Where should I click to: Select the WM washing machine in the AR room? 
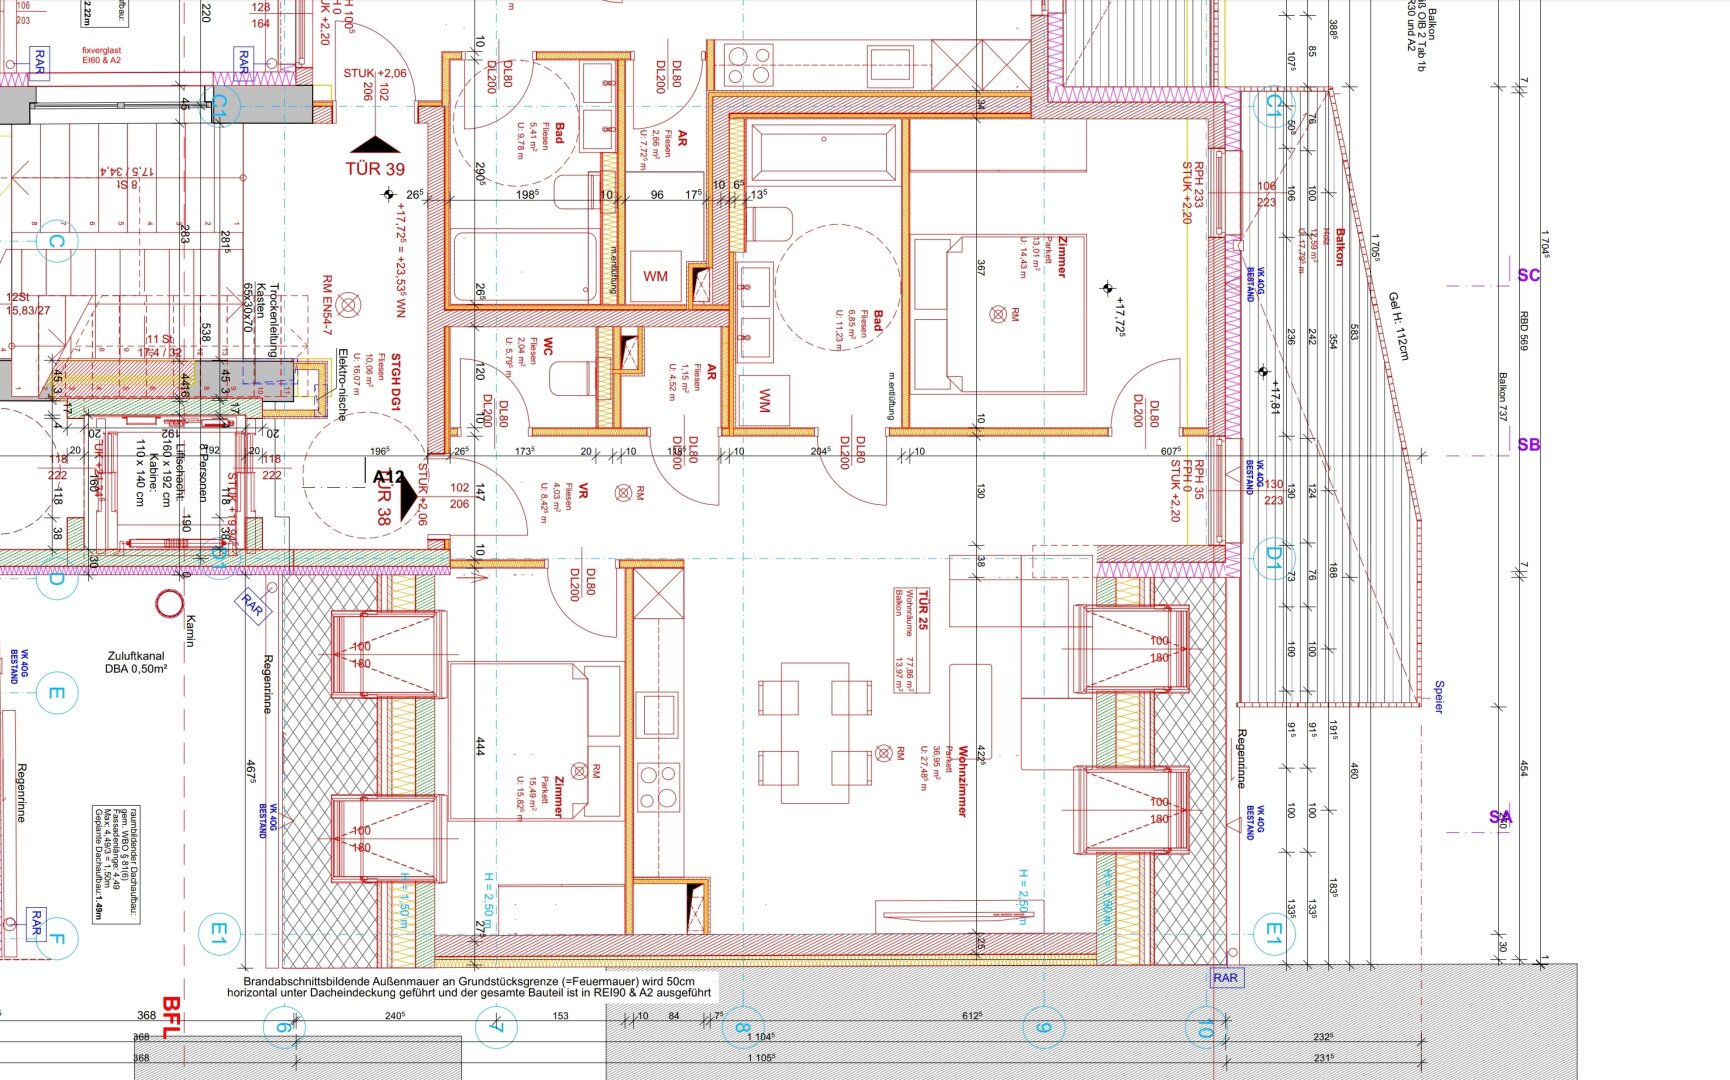(x=655, y=276)
